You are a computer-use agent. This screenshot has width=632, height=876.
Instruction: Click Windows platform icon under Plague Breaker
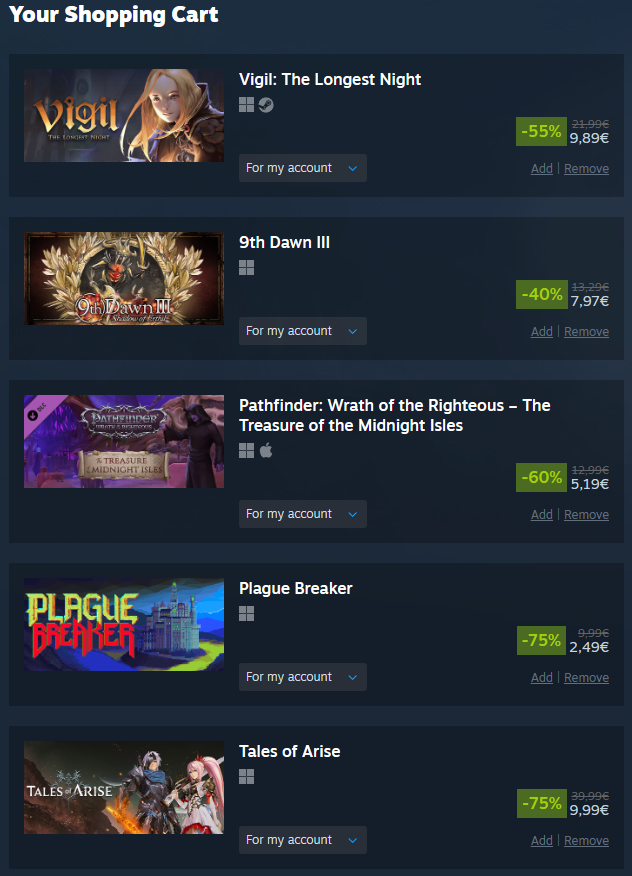tap(246, 613)
